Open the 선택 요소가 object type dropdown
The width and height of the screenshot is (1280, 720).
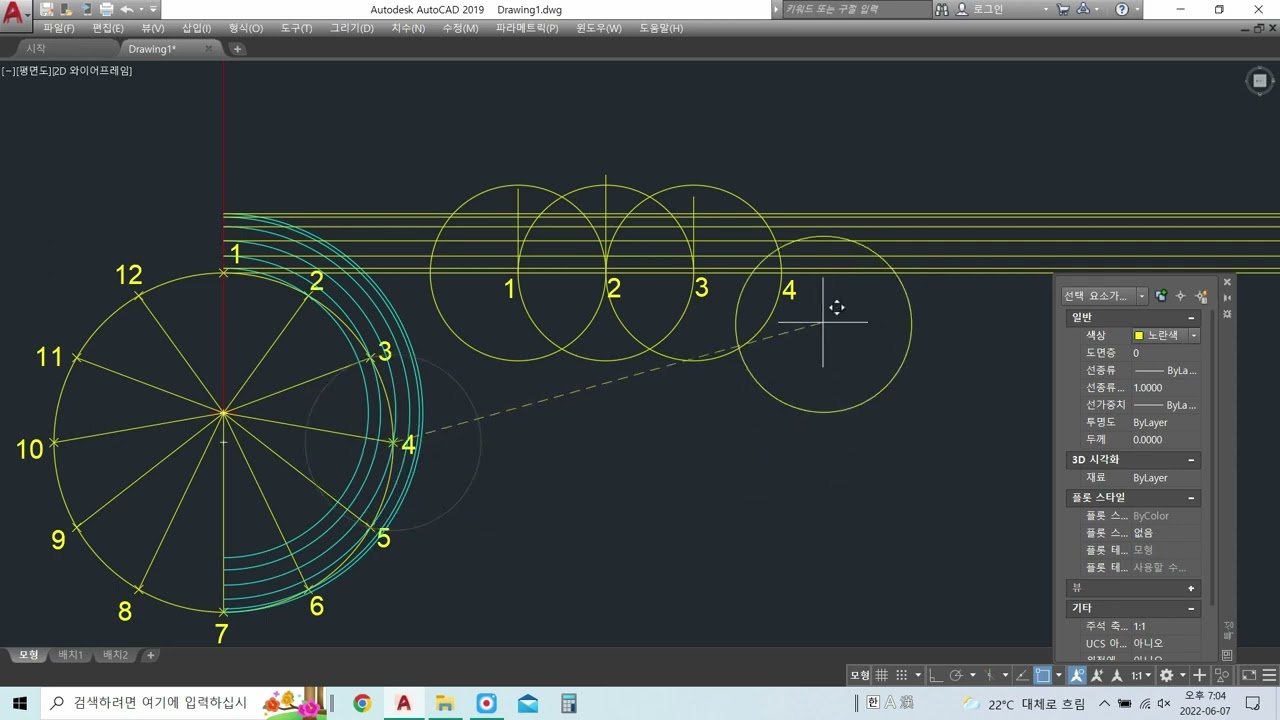click(1106, 296)
